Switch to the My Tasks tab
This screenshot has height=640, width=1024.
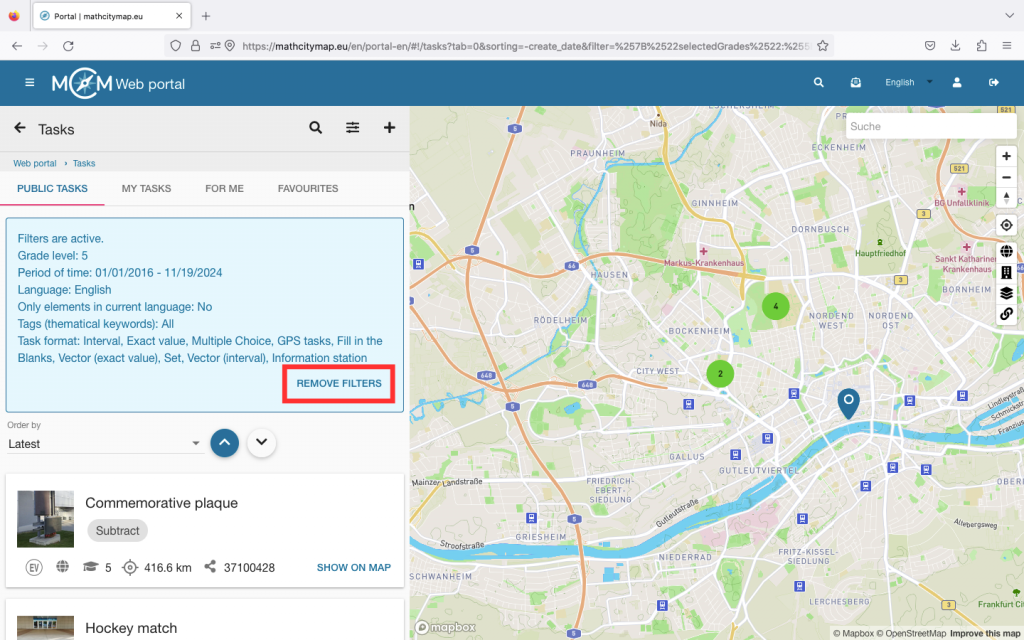tap(146, 188)
